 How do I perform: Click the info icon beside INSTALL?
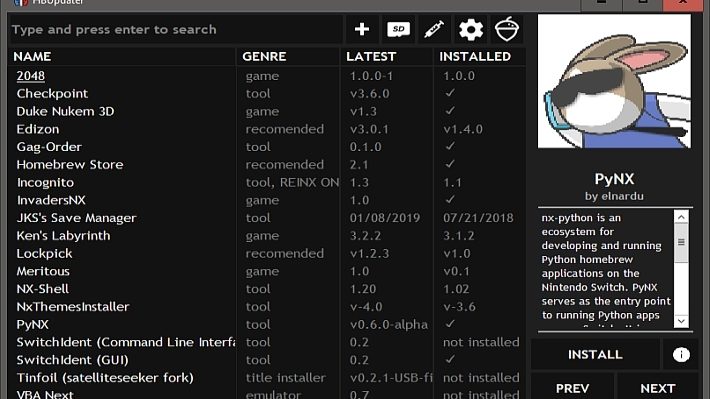point(681,355)
